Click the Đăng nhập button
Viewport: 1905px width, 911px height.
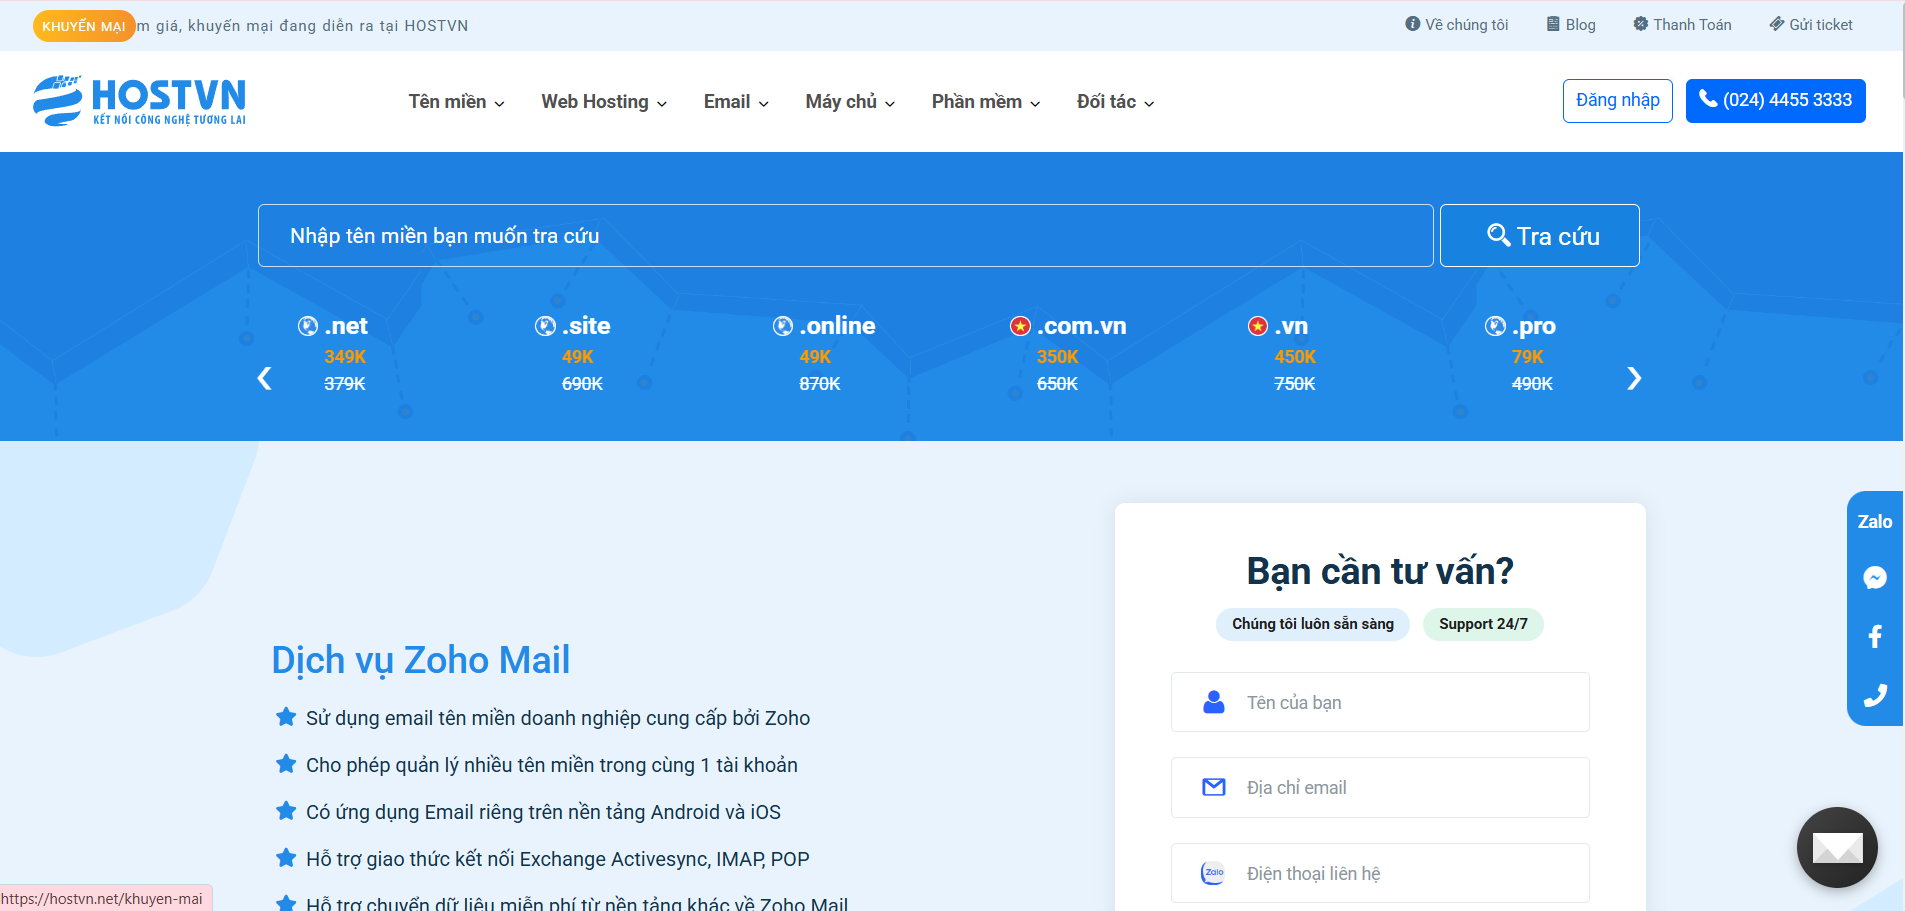1617,101
